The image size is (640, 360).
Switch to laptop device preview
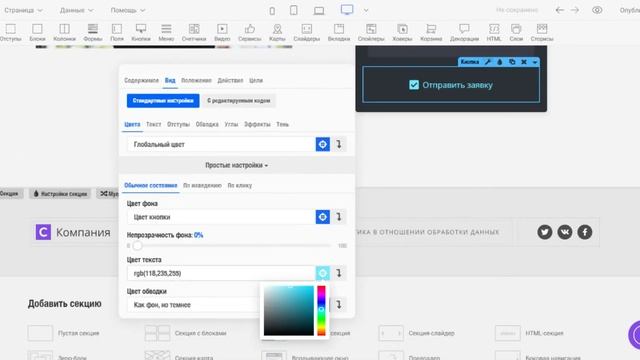pos(319,11)
